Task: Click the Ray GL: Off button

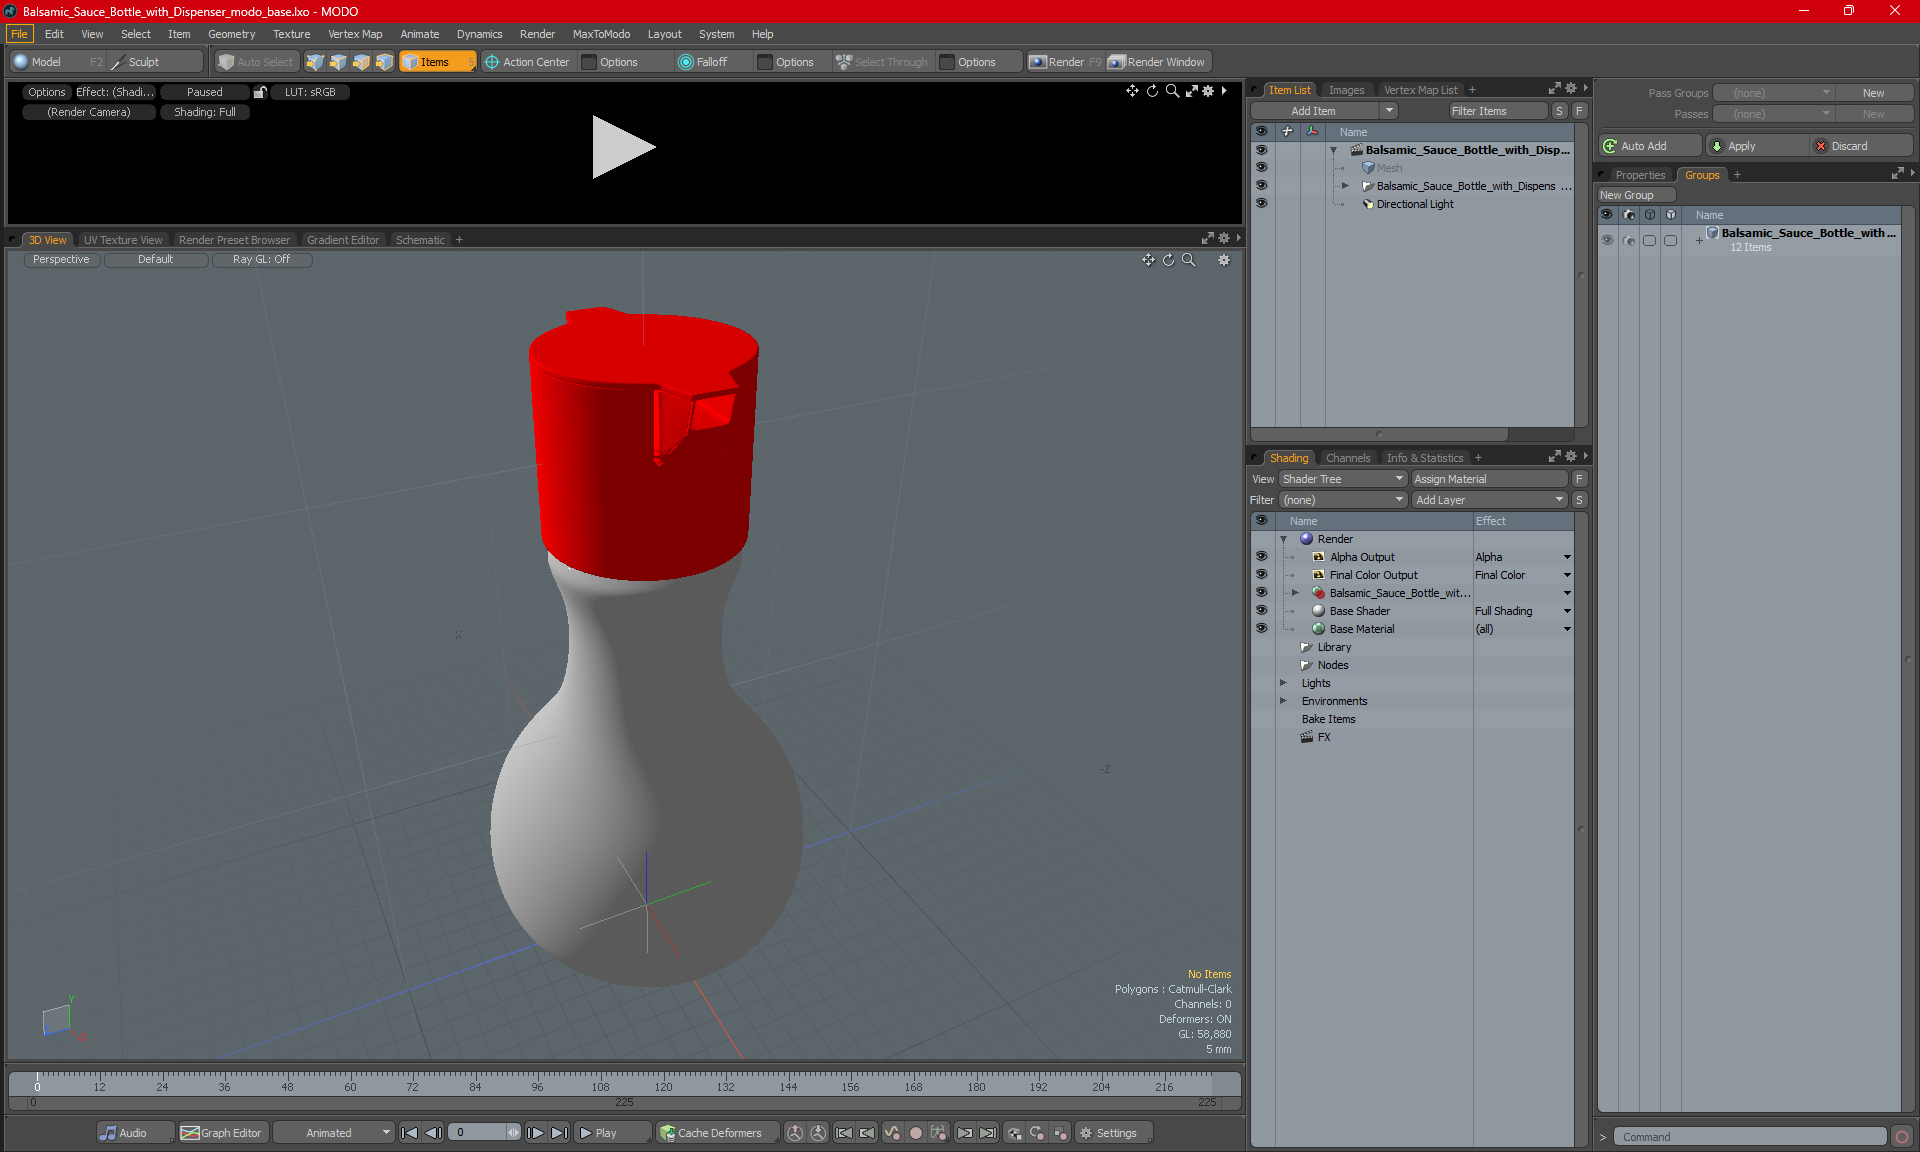Action: (x=261, y=259)
